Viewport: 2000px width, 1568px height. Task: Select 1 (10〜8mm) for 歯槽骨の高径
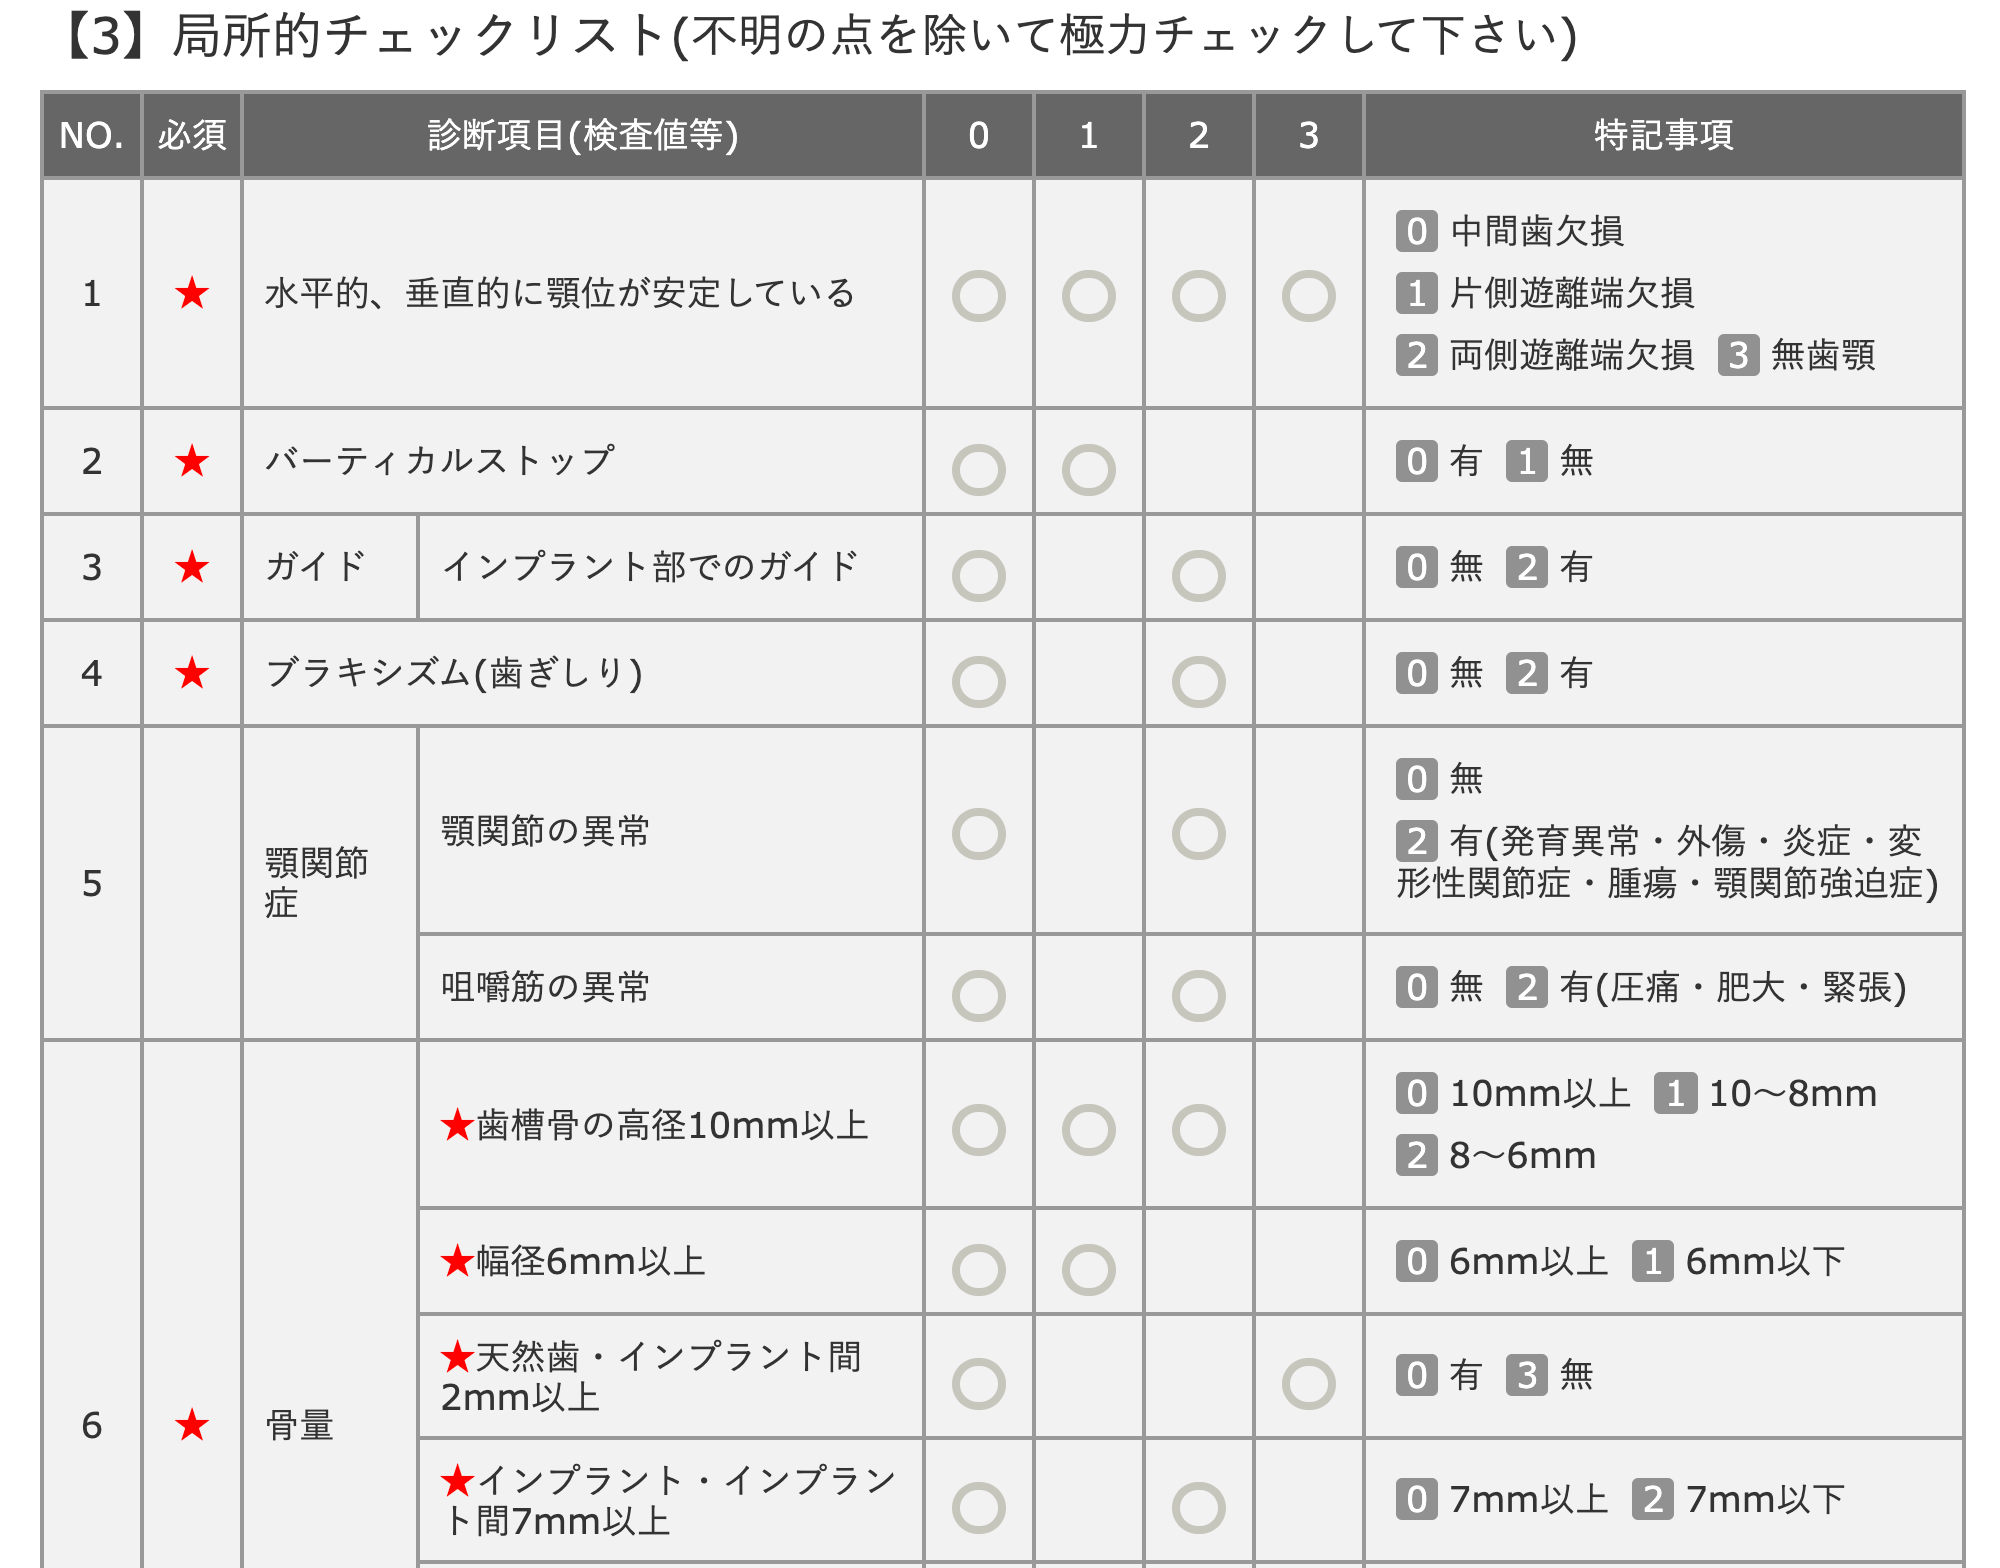tap(1088, 1130)
